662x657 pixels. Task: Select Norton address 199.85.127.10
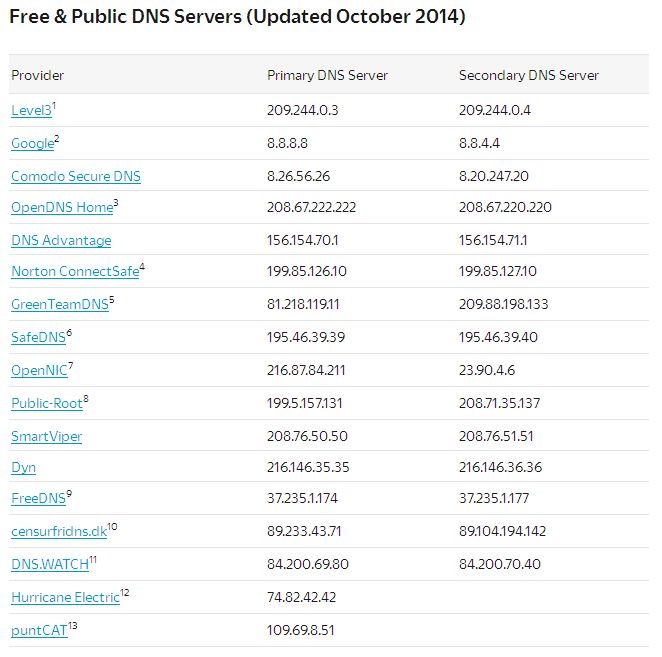(x=498, y=271)
